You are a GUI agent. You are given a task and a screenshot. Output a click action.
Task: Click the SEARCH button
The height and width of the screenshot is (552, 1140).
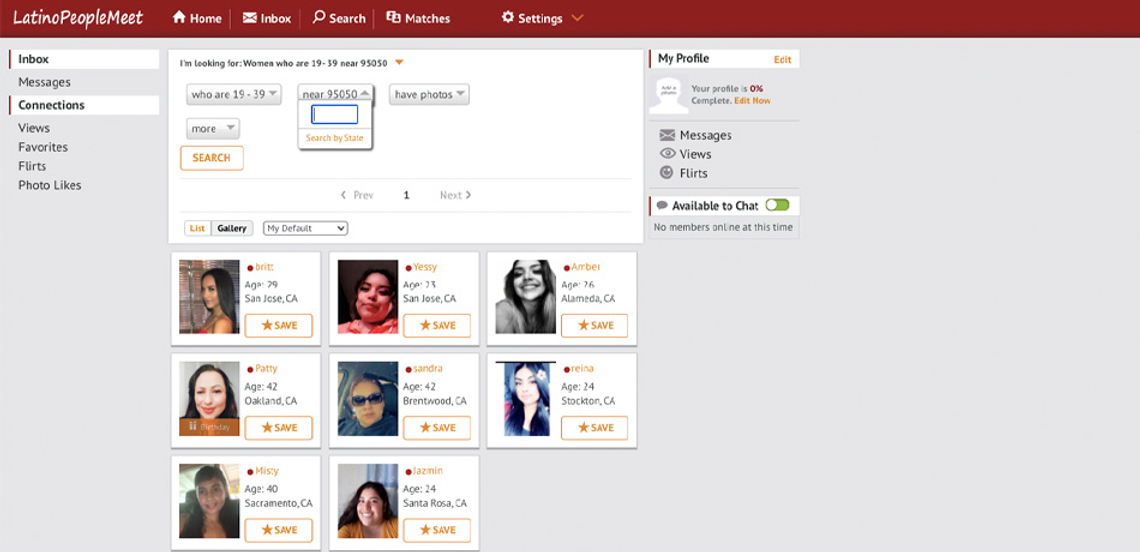point(212,158)
